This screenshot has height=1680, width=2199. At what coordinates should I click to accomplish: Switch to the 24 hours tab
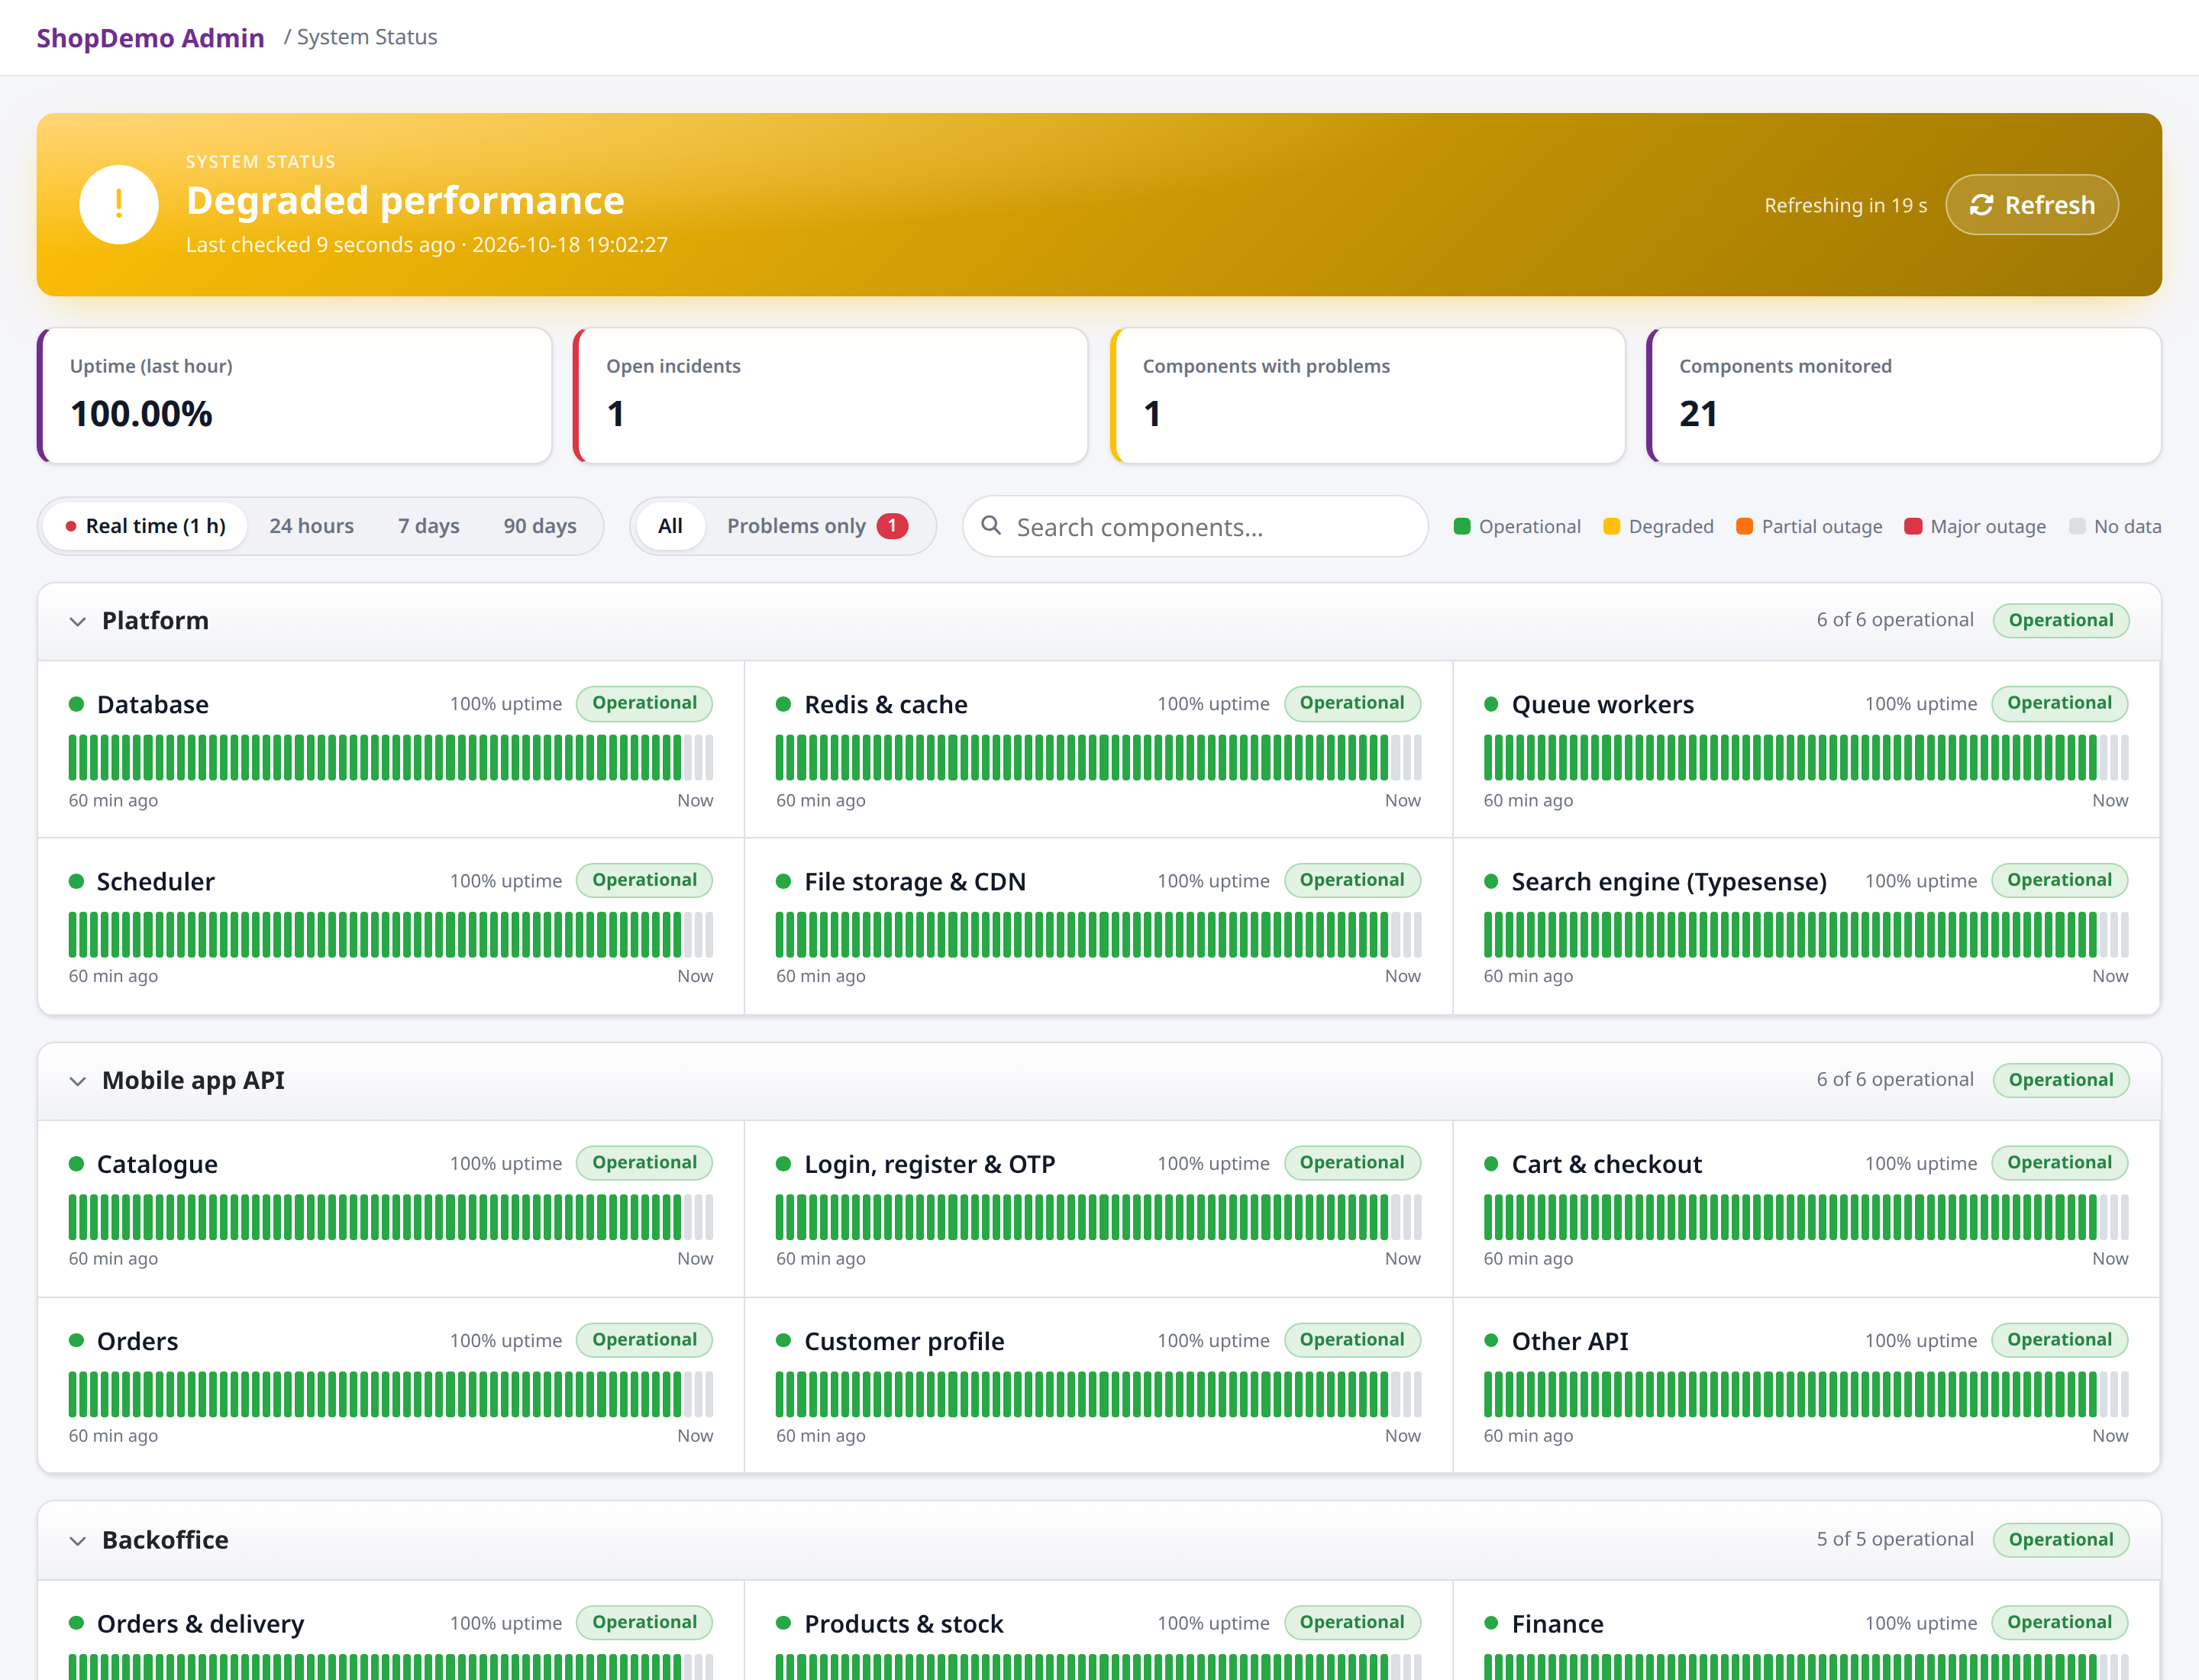tap(311, 526)
